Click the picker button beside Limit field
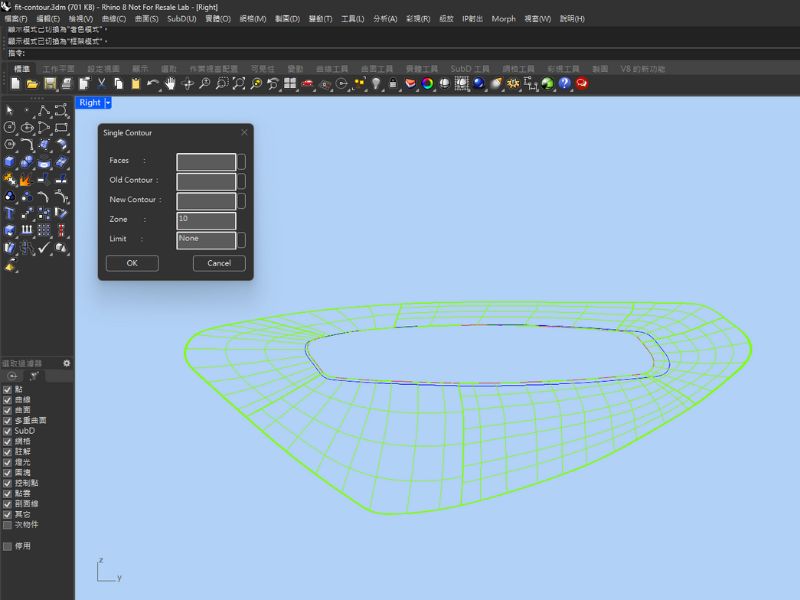This screenshot has height=600, width=800. (x=241, y=240)
